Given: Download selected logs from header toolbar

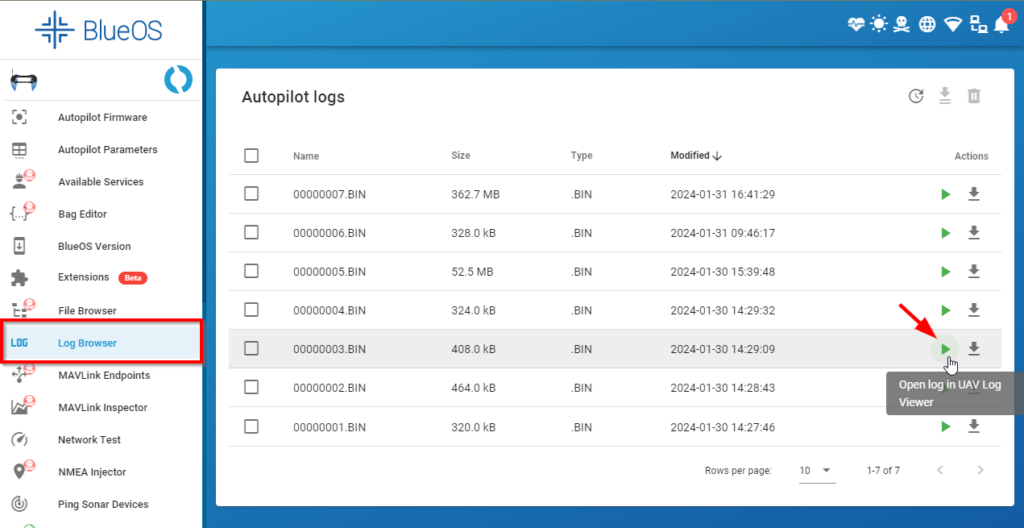Looking at the screenshot, I should click(x=945, y=97).
